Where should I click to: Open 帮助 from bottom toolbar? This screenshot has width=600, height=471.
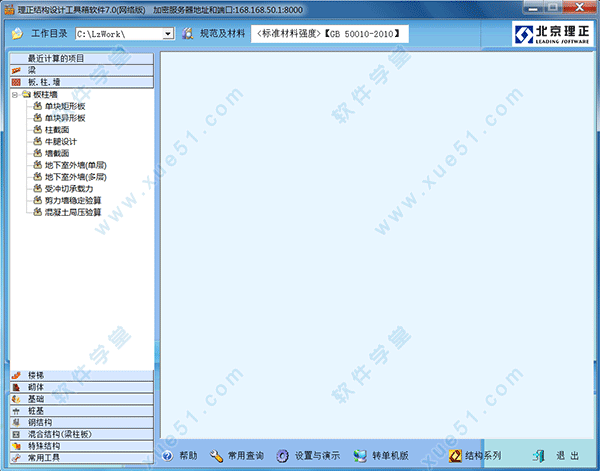188,456
